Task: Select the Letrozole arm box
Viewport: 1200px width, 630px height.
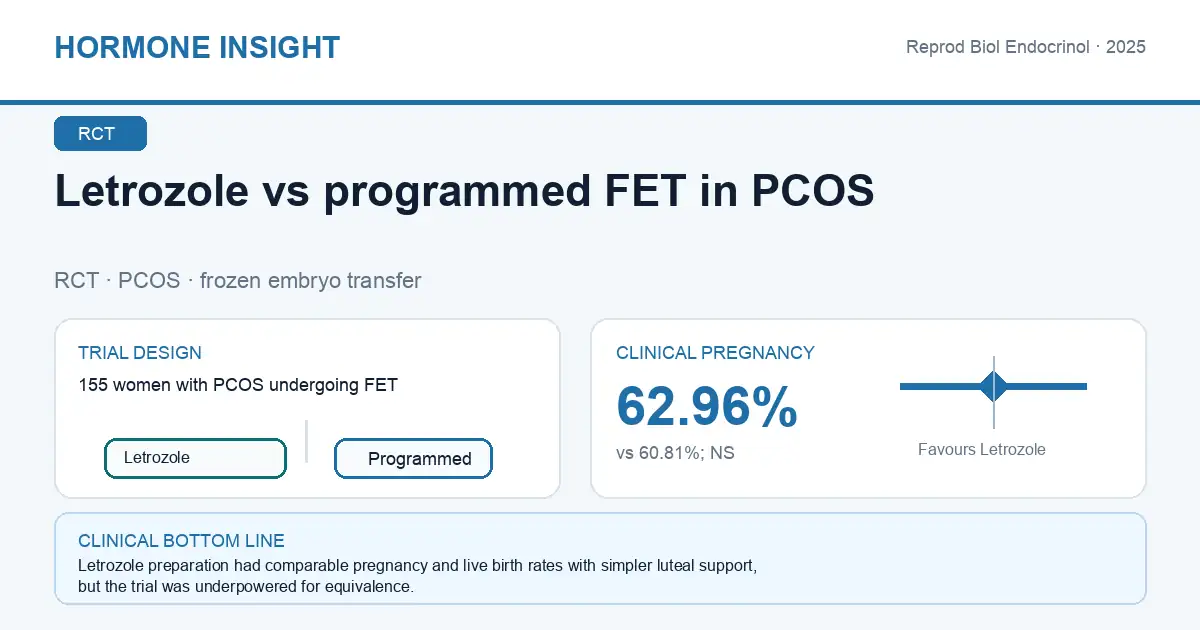Action: tap(196, 458)
